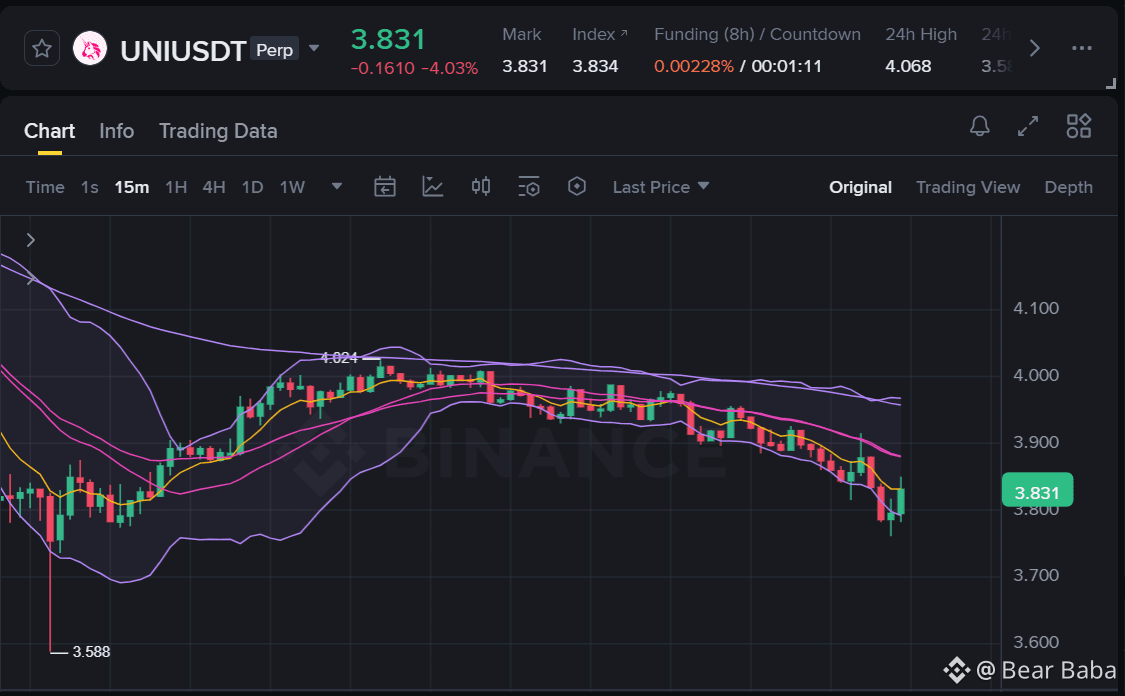Screen dimensions: 1125x696
Task: Expand chart to fullscreen
Action: (1028, 126)
